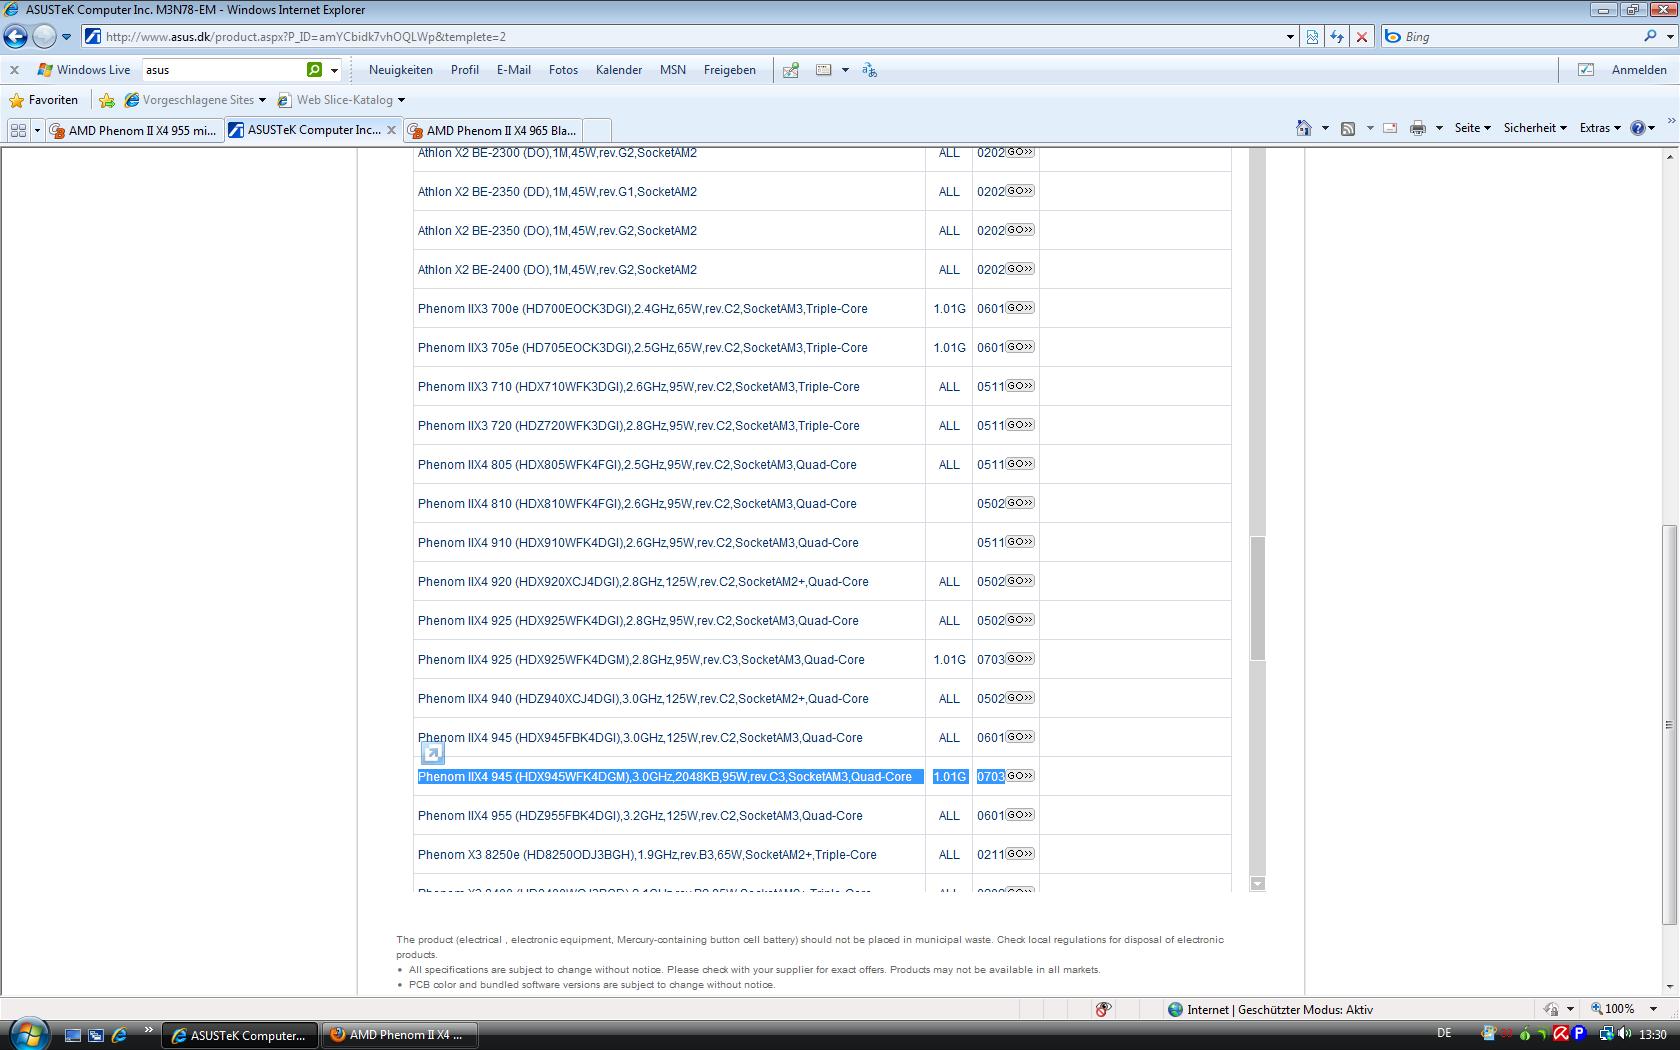Image resolution: width=1680 pixels, height=1050 pixels.
Task: Stop loading with the red X icon
Action: 1361,37
